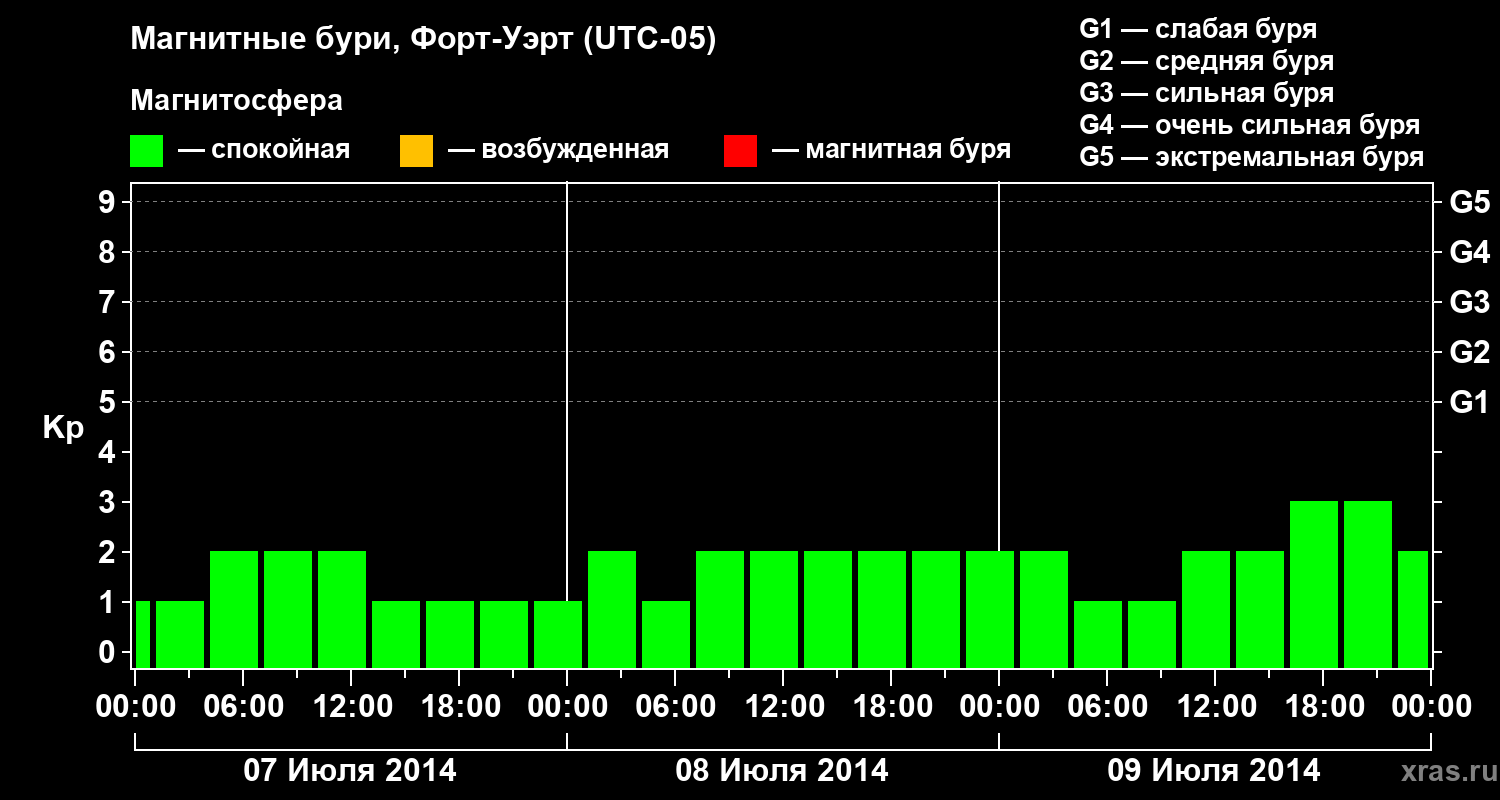Click the Kp 2 bar at 04:00–07:00 on 07 Июля
This screenshot has height=800, width=1500.
(234, 609)
